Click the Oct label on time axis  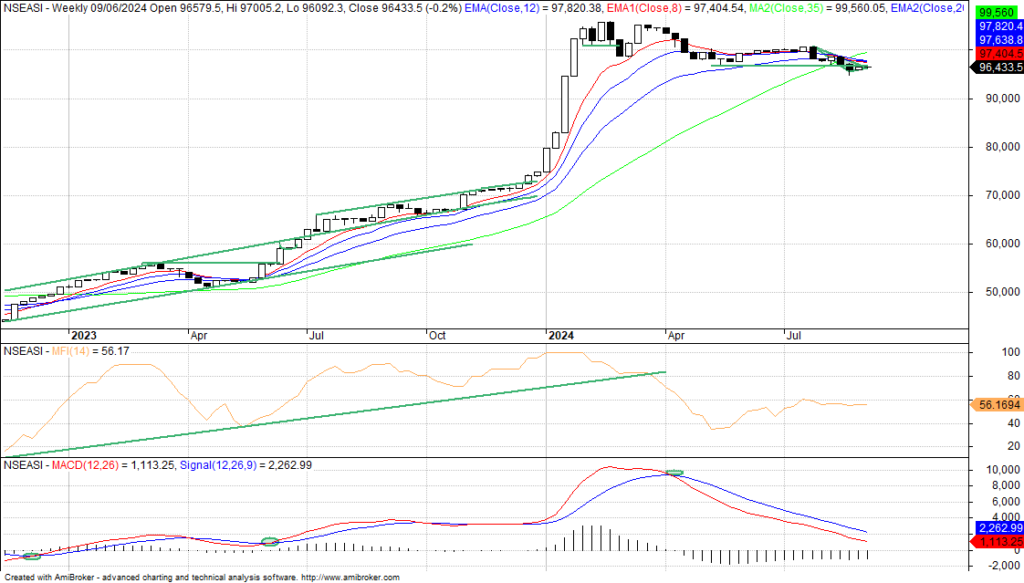[436, 336]
